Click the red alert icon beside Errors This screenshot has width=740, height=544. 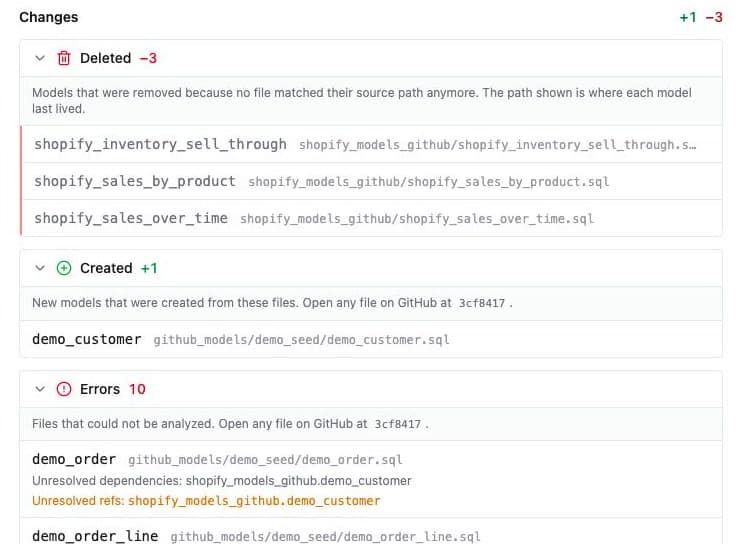click(64, 389)
